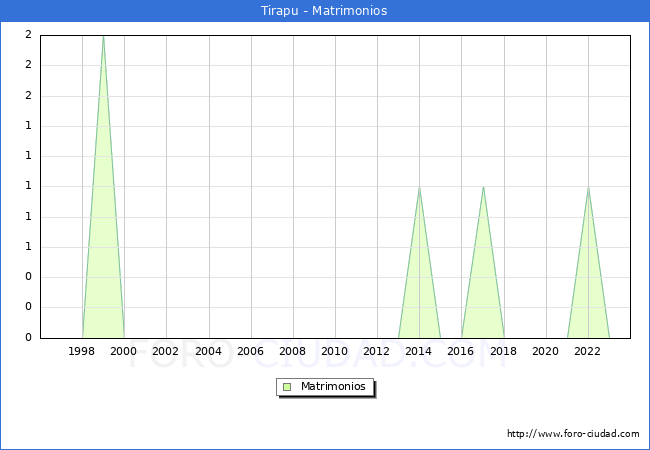Image resolution: width=650 pixels, height=450 pixels.
Task: Select the 2006 x-axis label
Action: point(250,351)
